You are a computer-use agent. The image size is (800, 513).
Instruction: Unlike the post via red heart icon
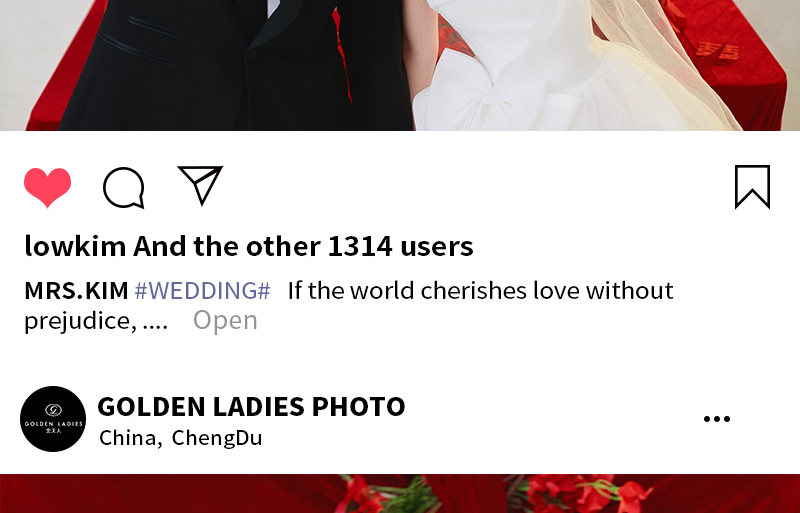coord(47,187)
